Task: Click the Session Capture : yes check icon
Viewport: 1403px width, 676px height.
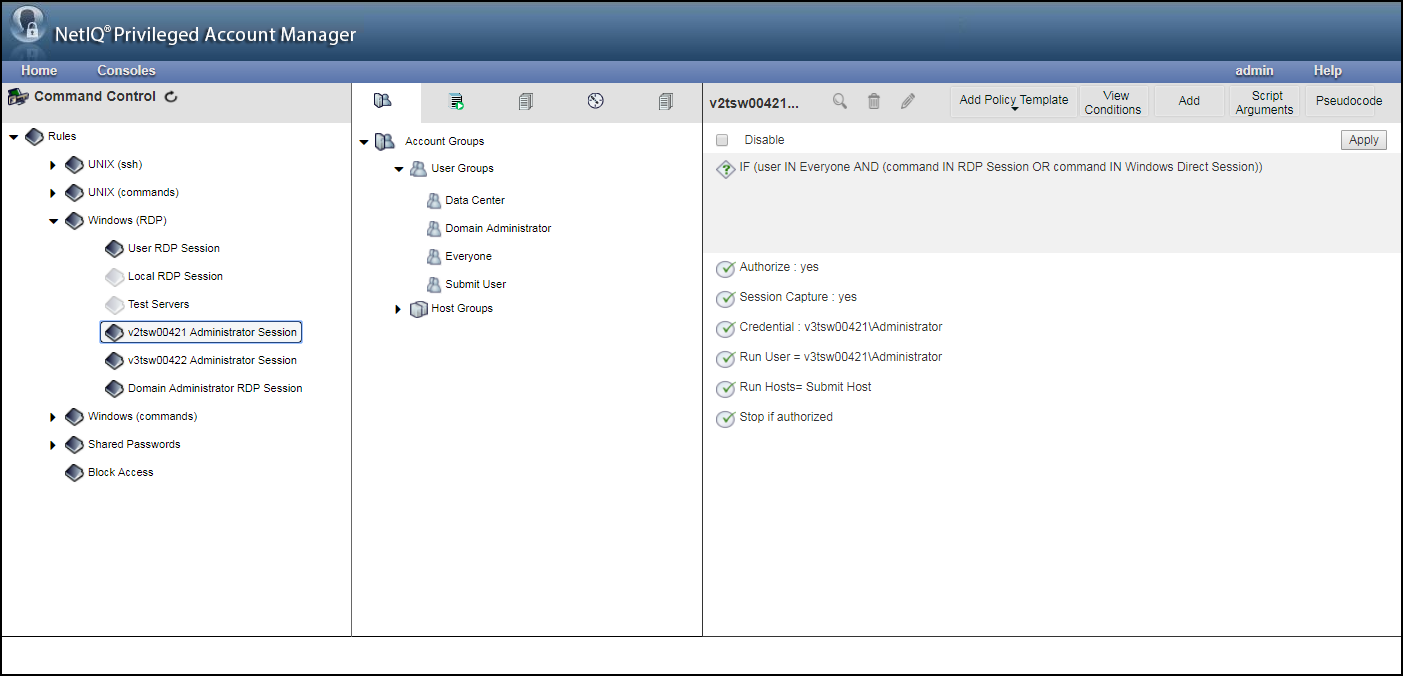Action: [726, 299]
